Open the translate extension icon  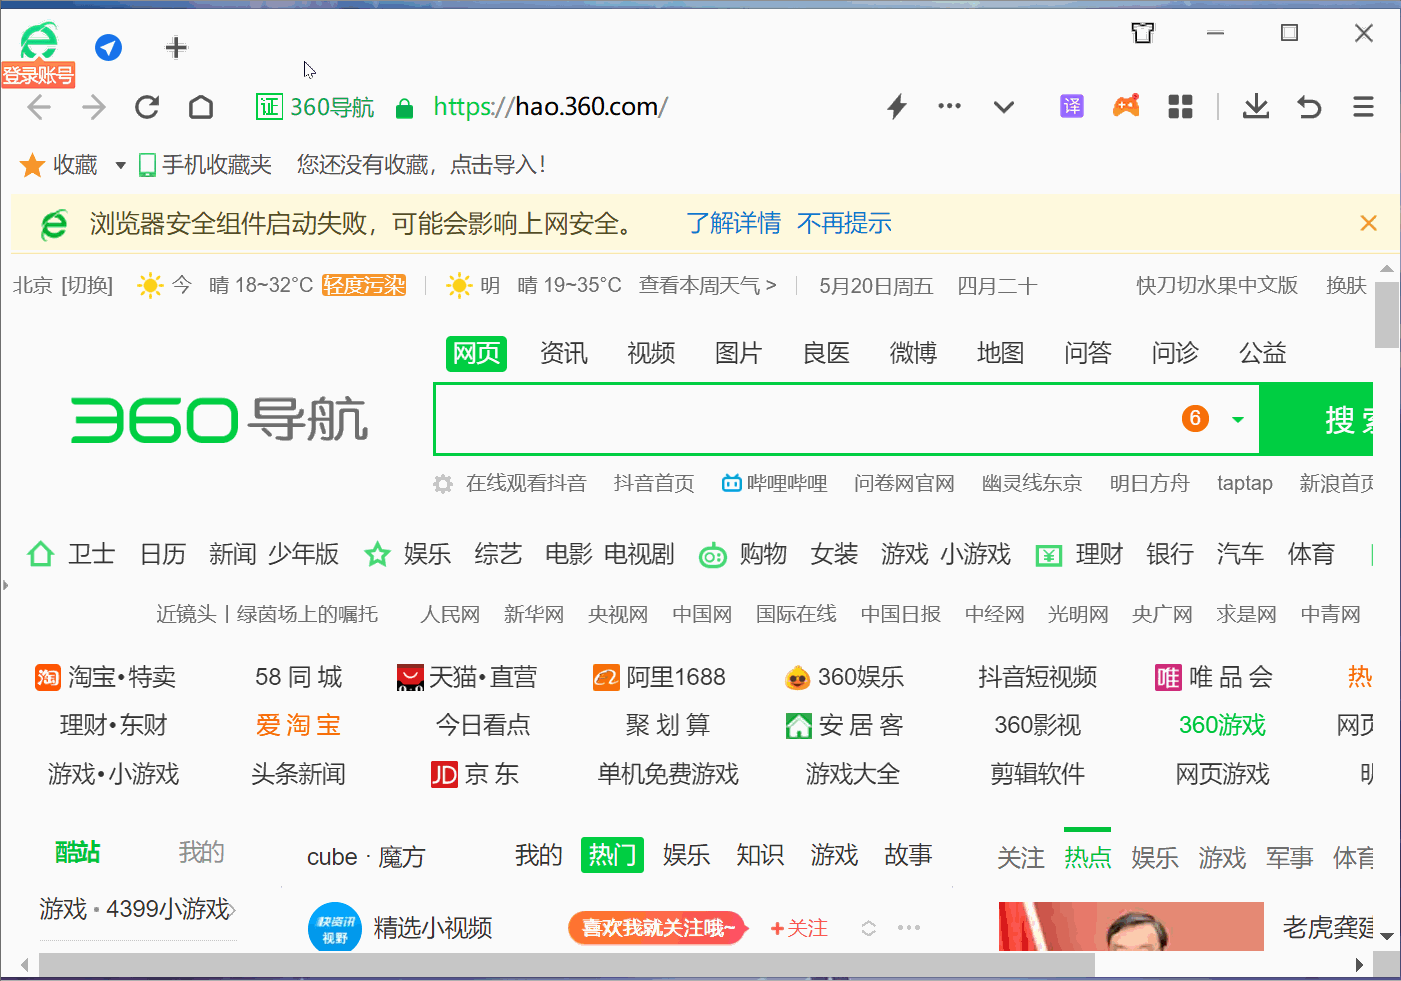[1071, 106]
